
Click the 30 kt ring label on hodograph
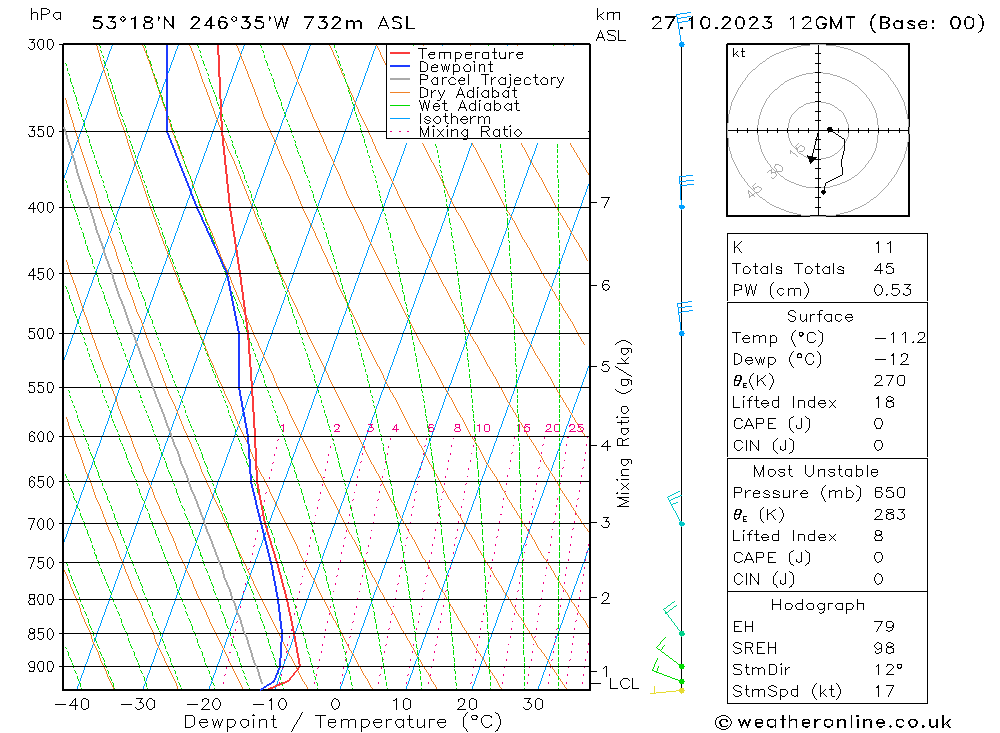776,172
